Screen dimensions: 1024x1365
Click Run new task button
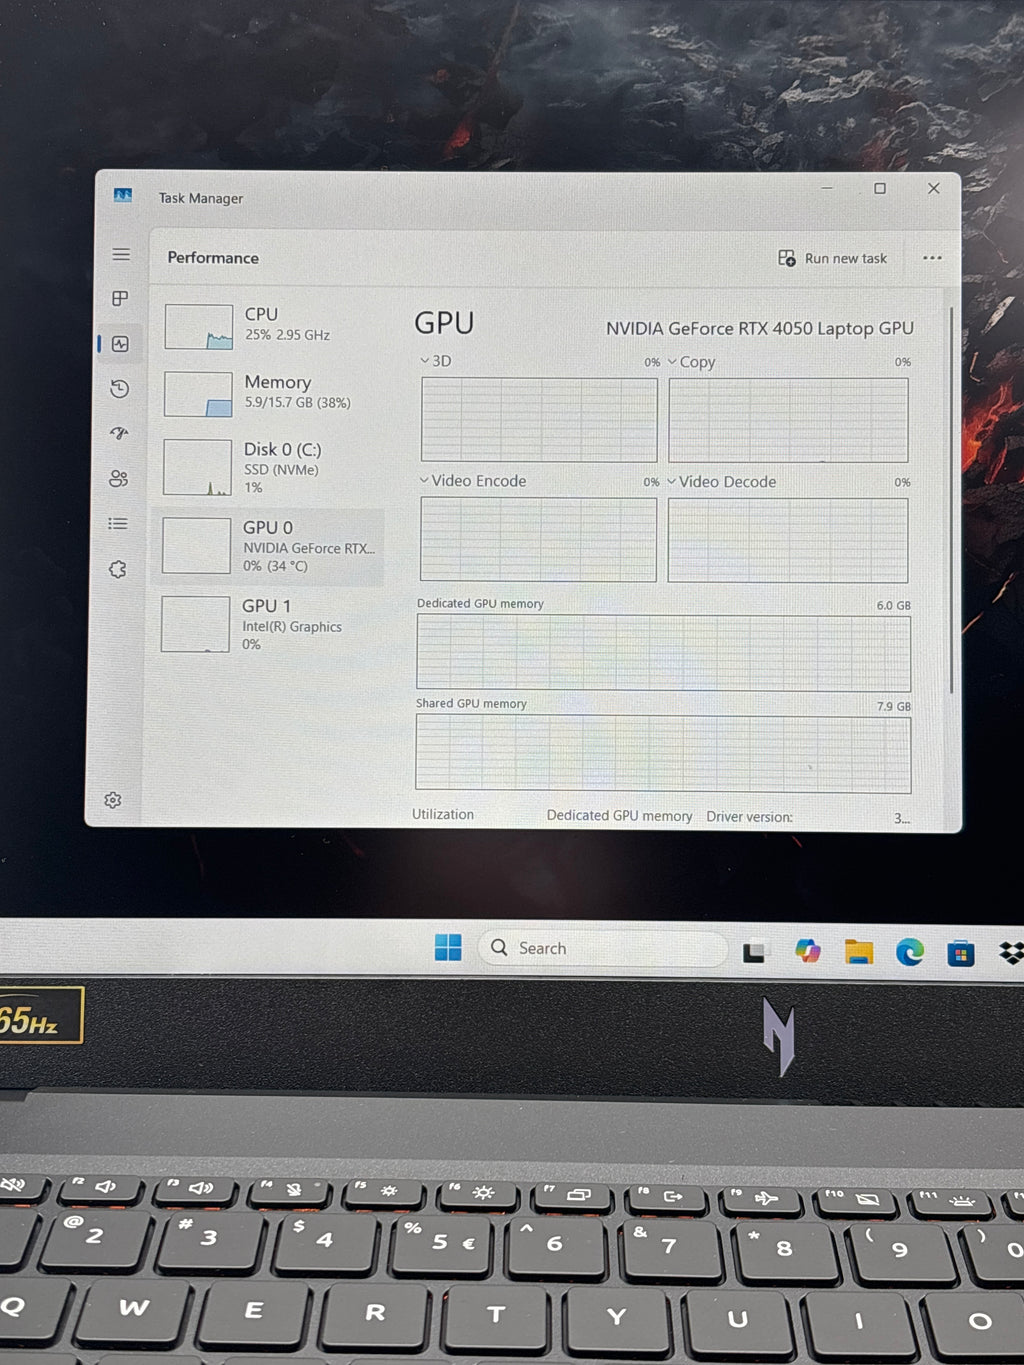[x=832, y=258]
